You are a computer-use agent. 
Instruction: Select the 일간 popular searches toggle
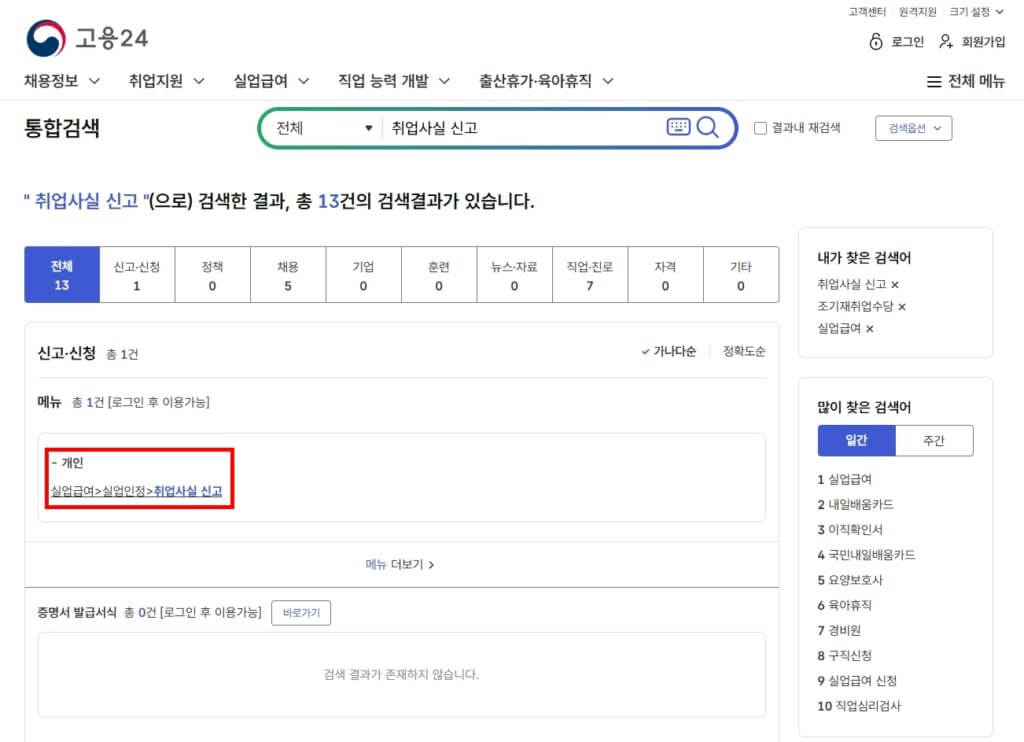point(856,441)
